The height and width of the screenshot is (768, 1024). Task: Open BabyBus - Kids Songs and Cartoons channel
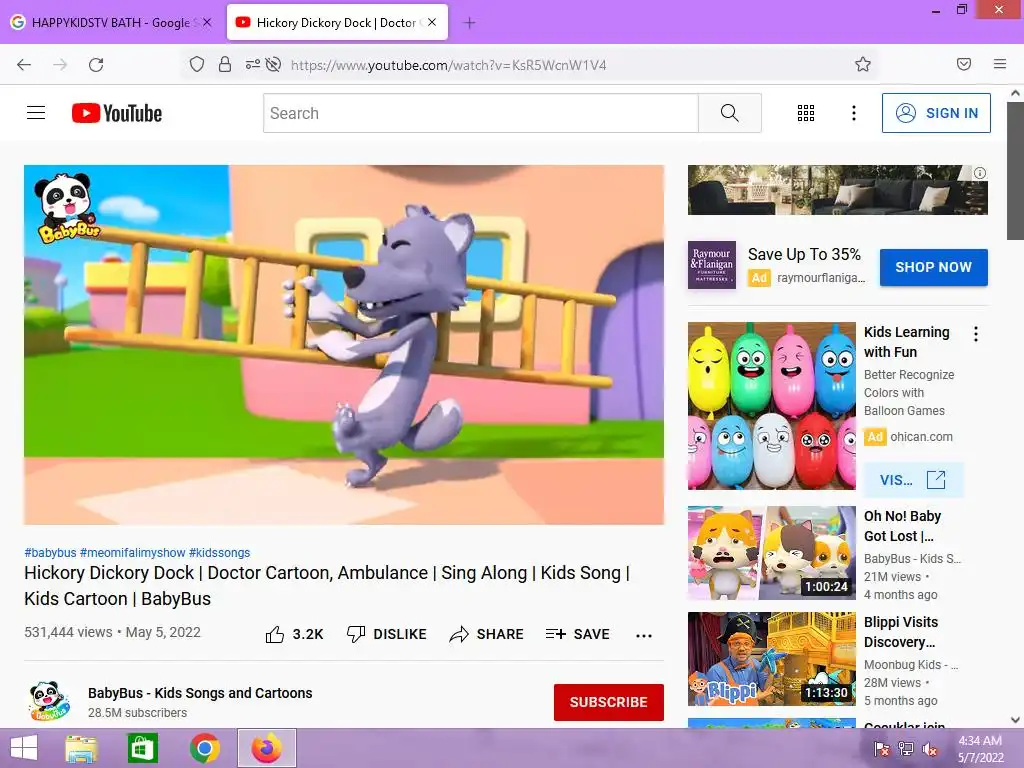click(x=200, y=693)
